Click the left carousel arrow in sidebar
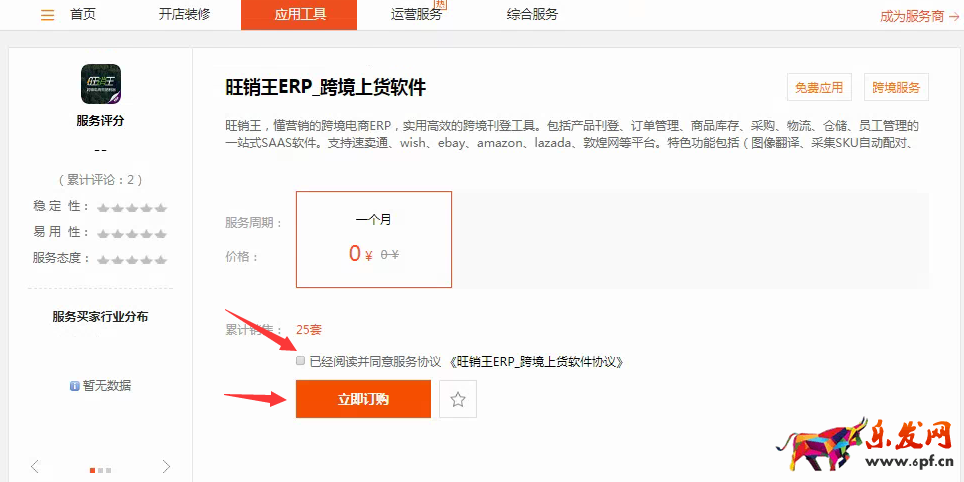Viewport: 964px width, 482px height. coord(35,466)
